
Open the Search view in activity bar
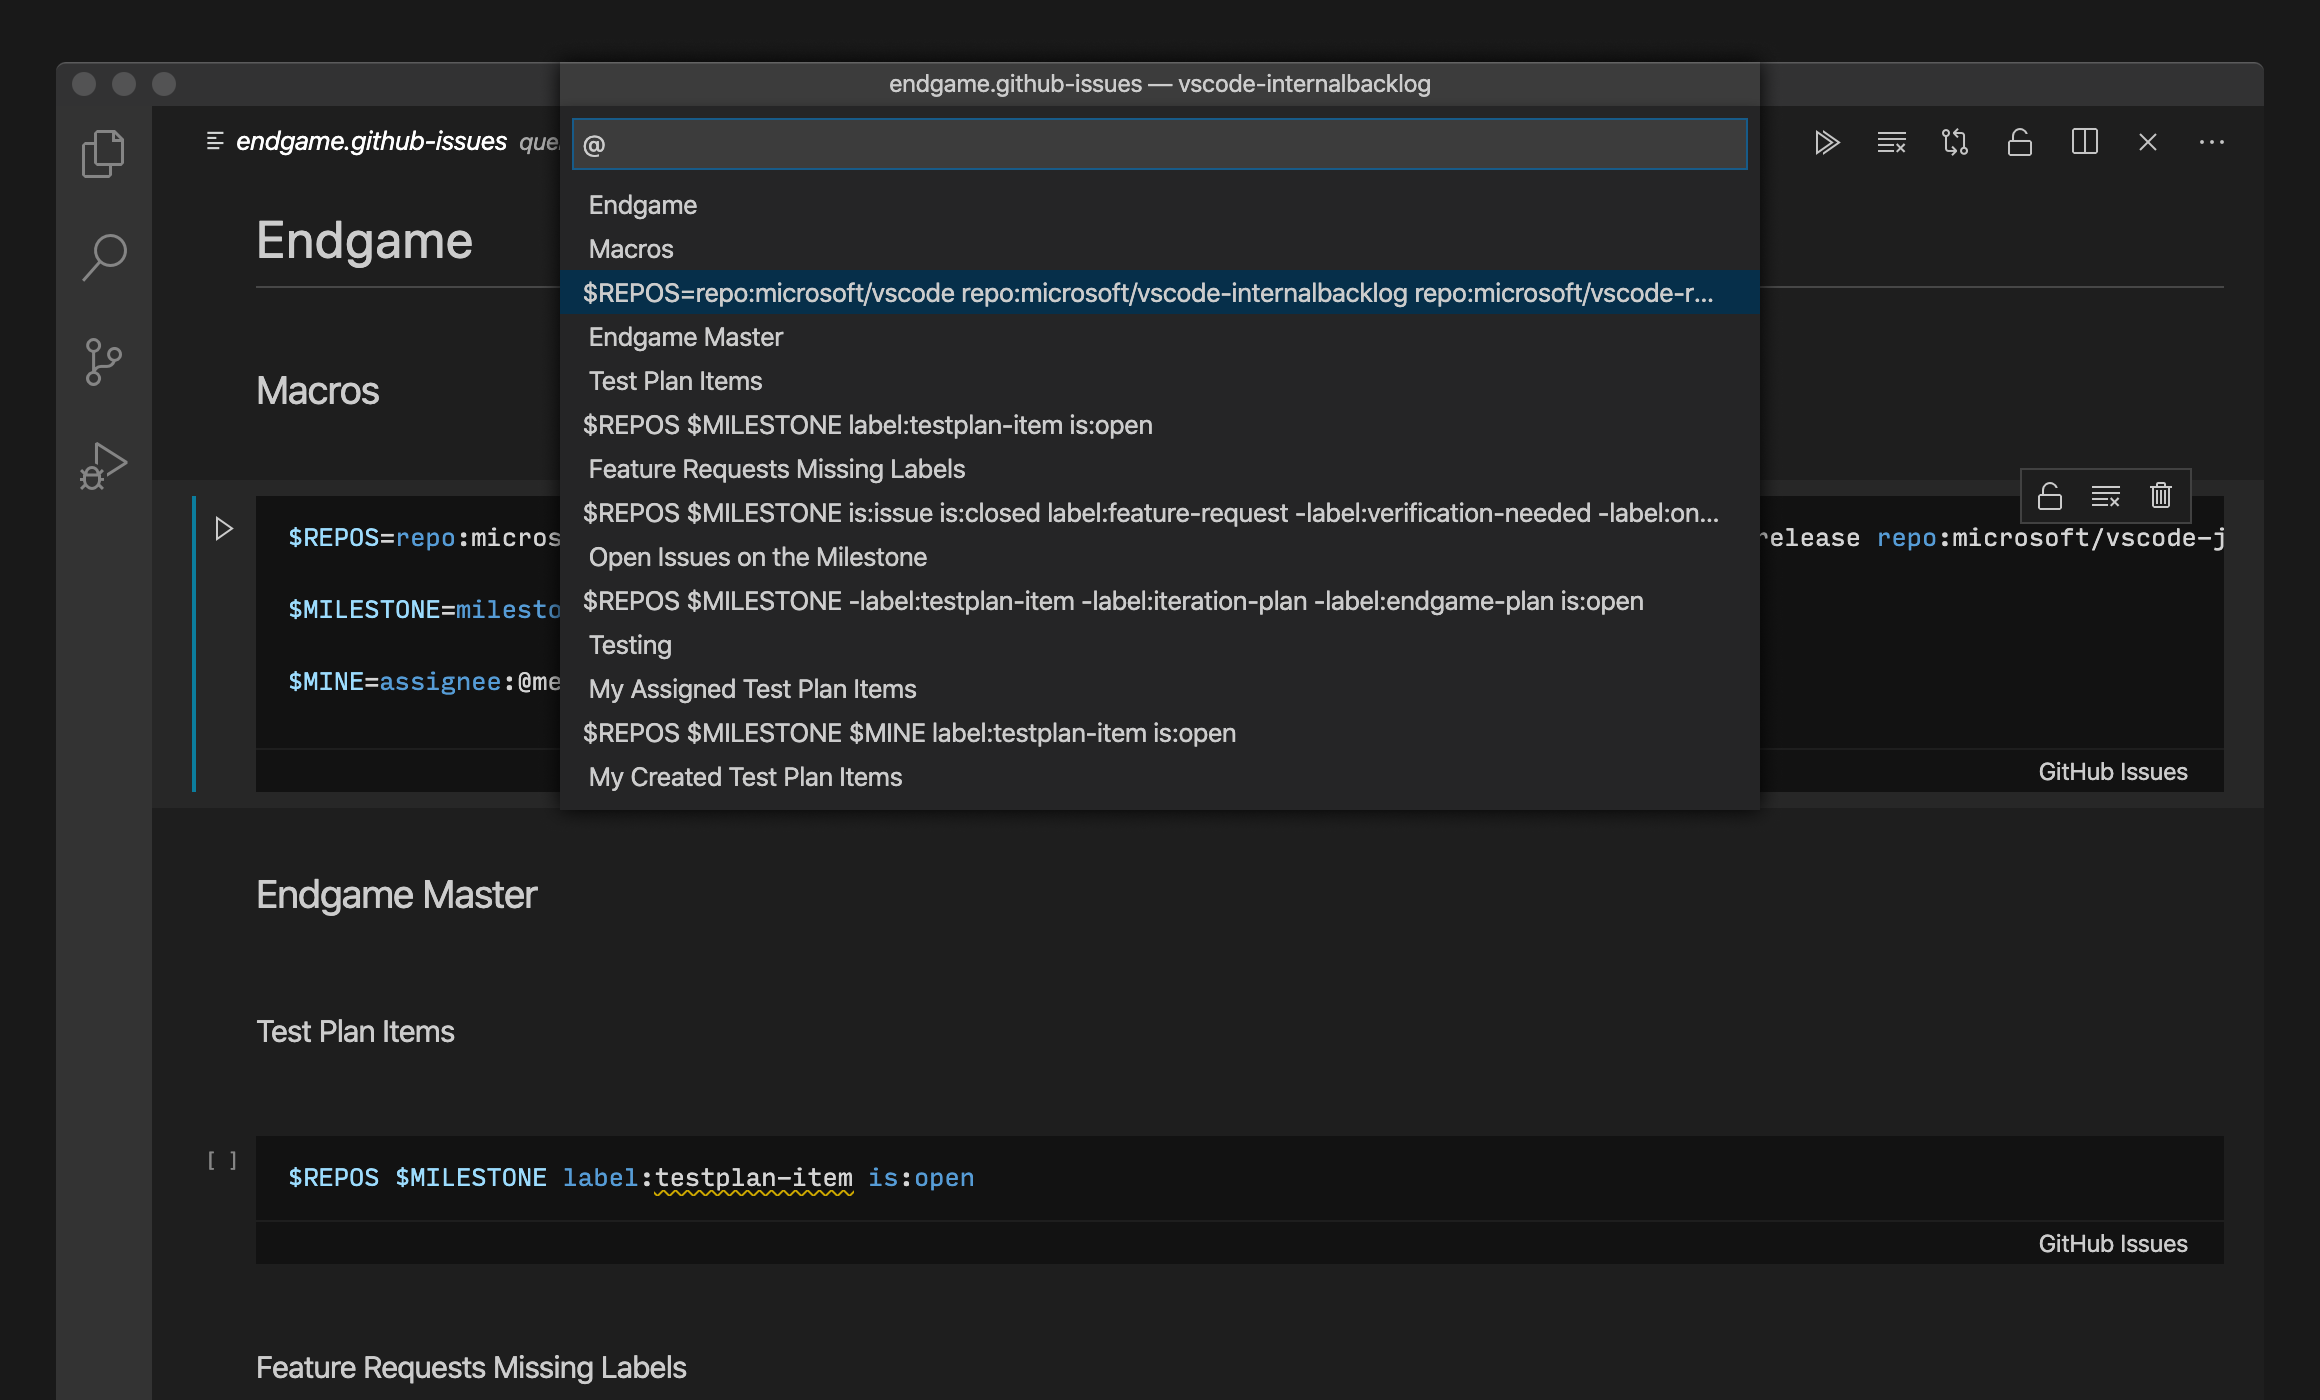[103, 258]
